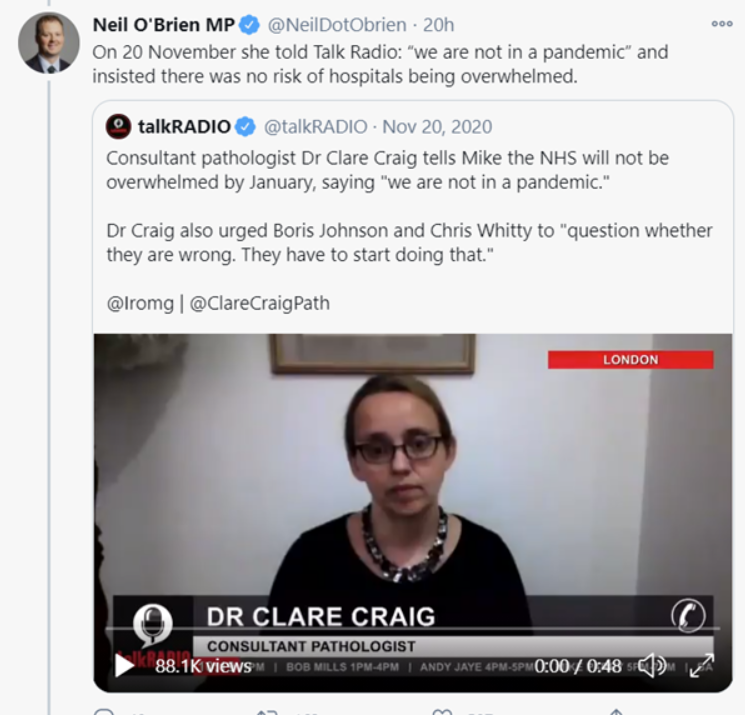Open the @NeilDotObrien handle link
745x715 pixels.
tap(337, 25)
